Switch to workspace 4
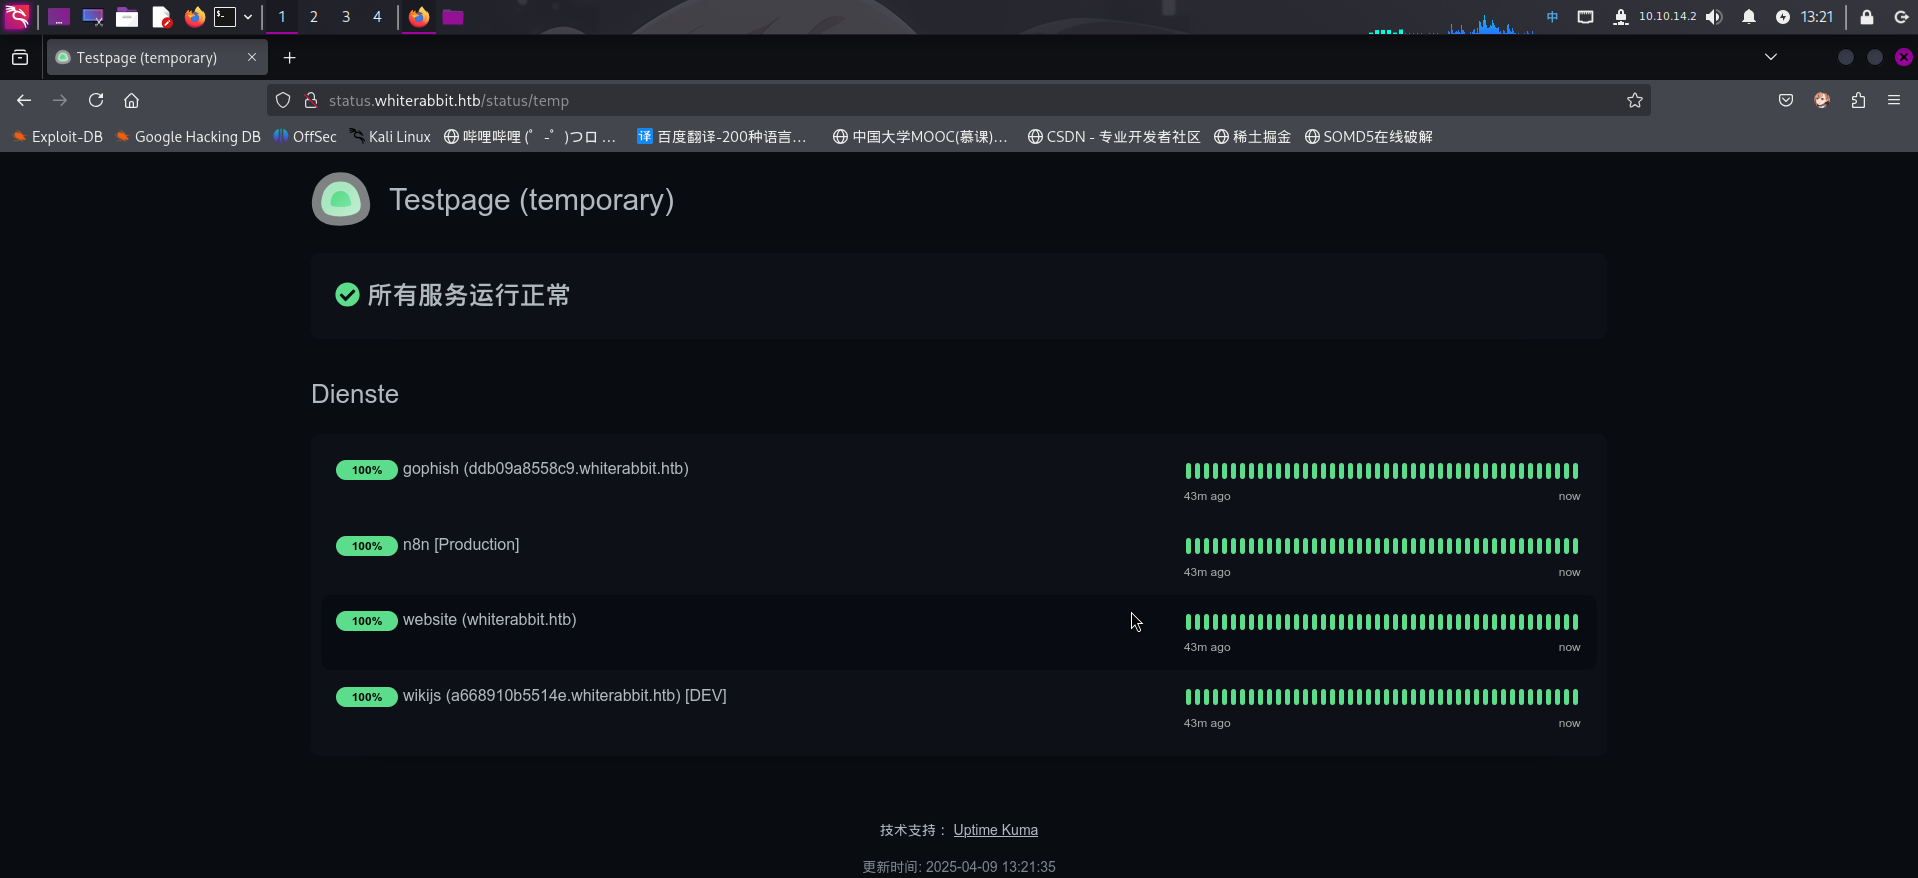The height and width of the screenshot is (878, 1918). (377, 17)
